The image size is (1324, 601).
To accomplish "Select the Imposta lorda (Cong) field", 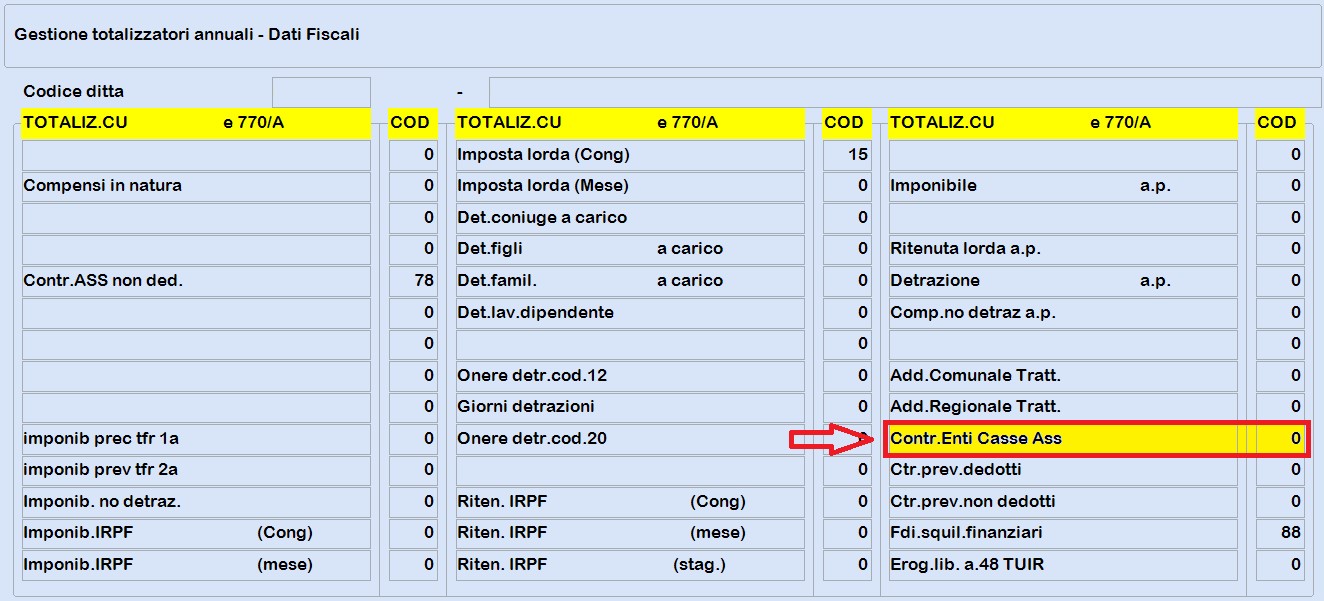I will [x=630, y=155].
